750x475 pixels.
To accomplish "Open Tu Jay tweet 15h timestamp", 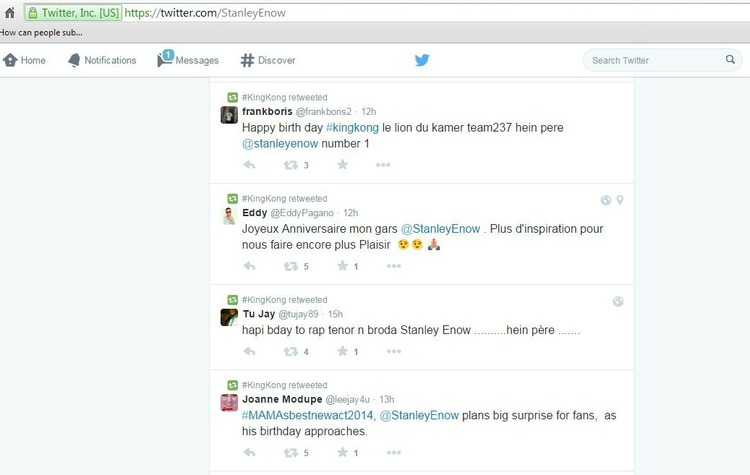I will [x=335, y=314].
